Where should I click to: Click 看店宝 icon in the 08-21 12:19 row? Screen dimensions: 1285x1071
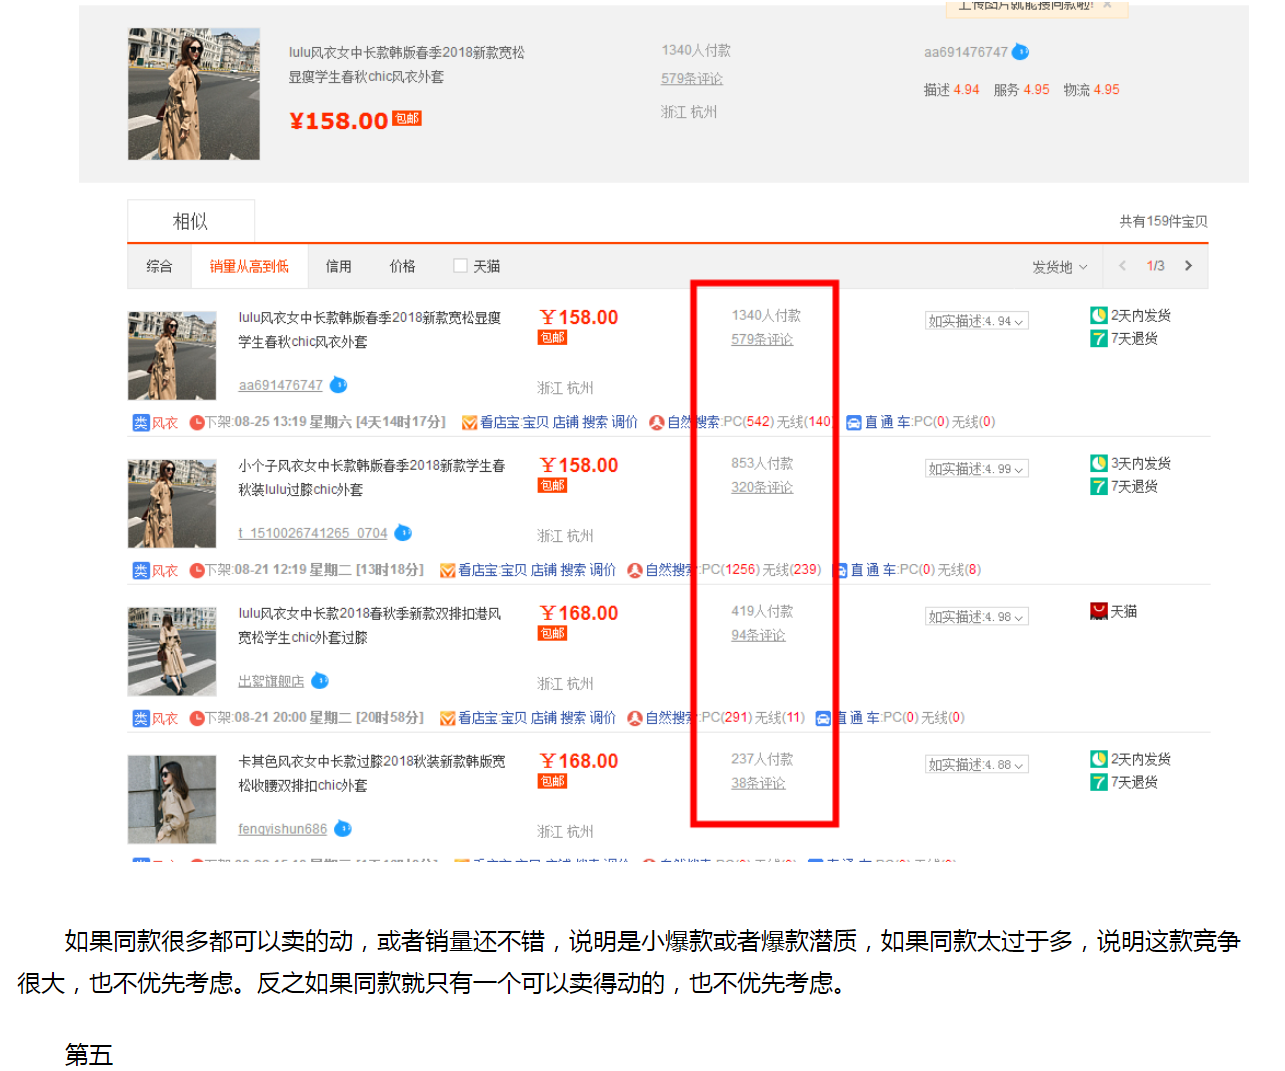pos(448,571)
